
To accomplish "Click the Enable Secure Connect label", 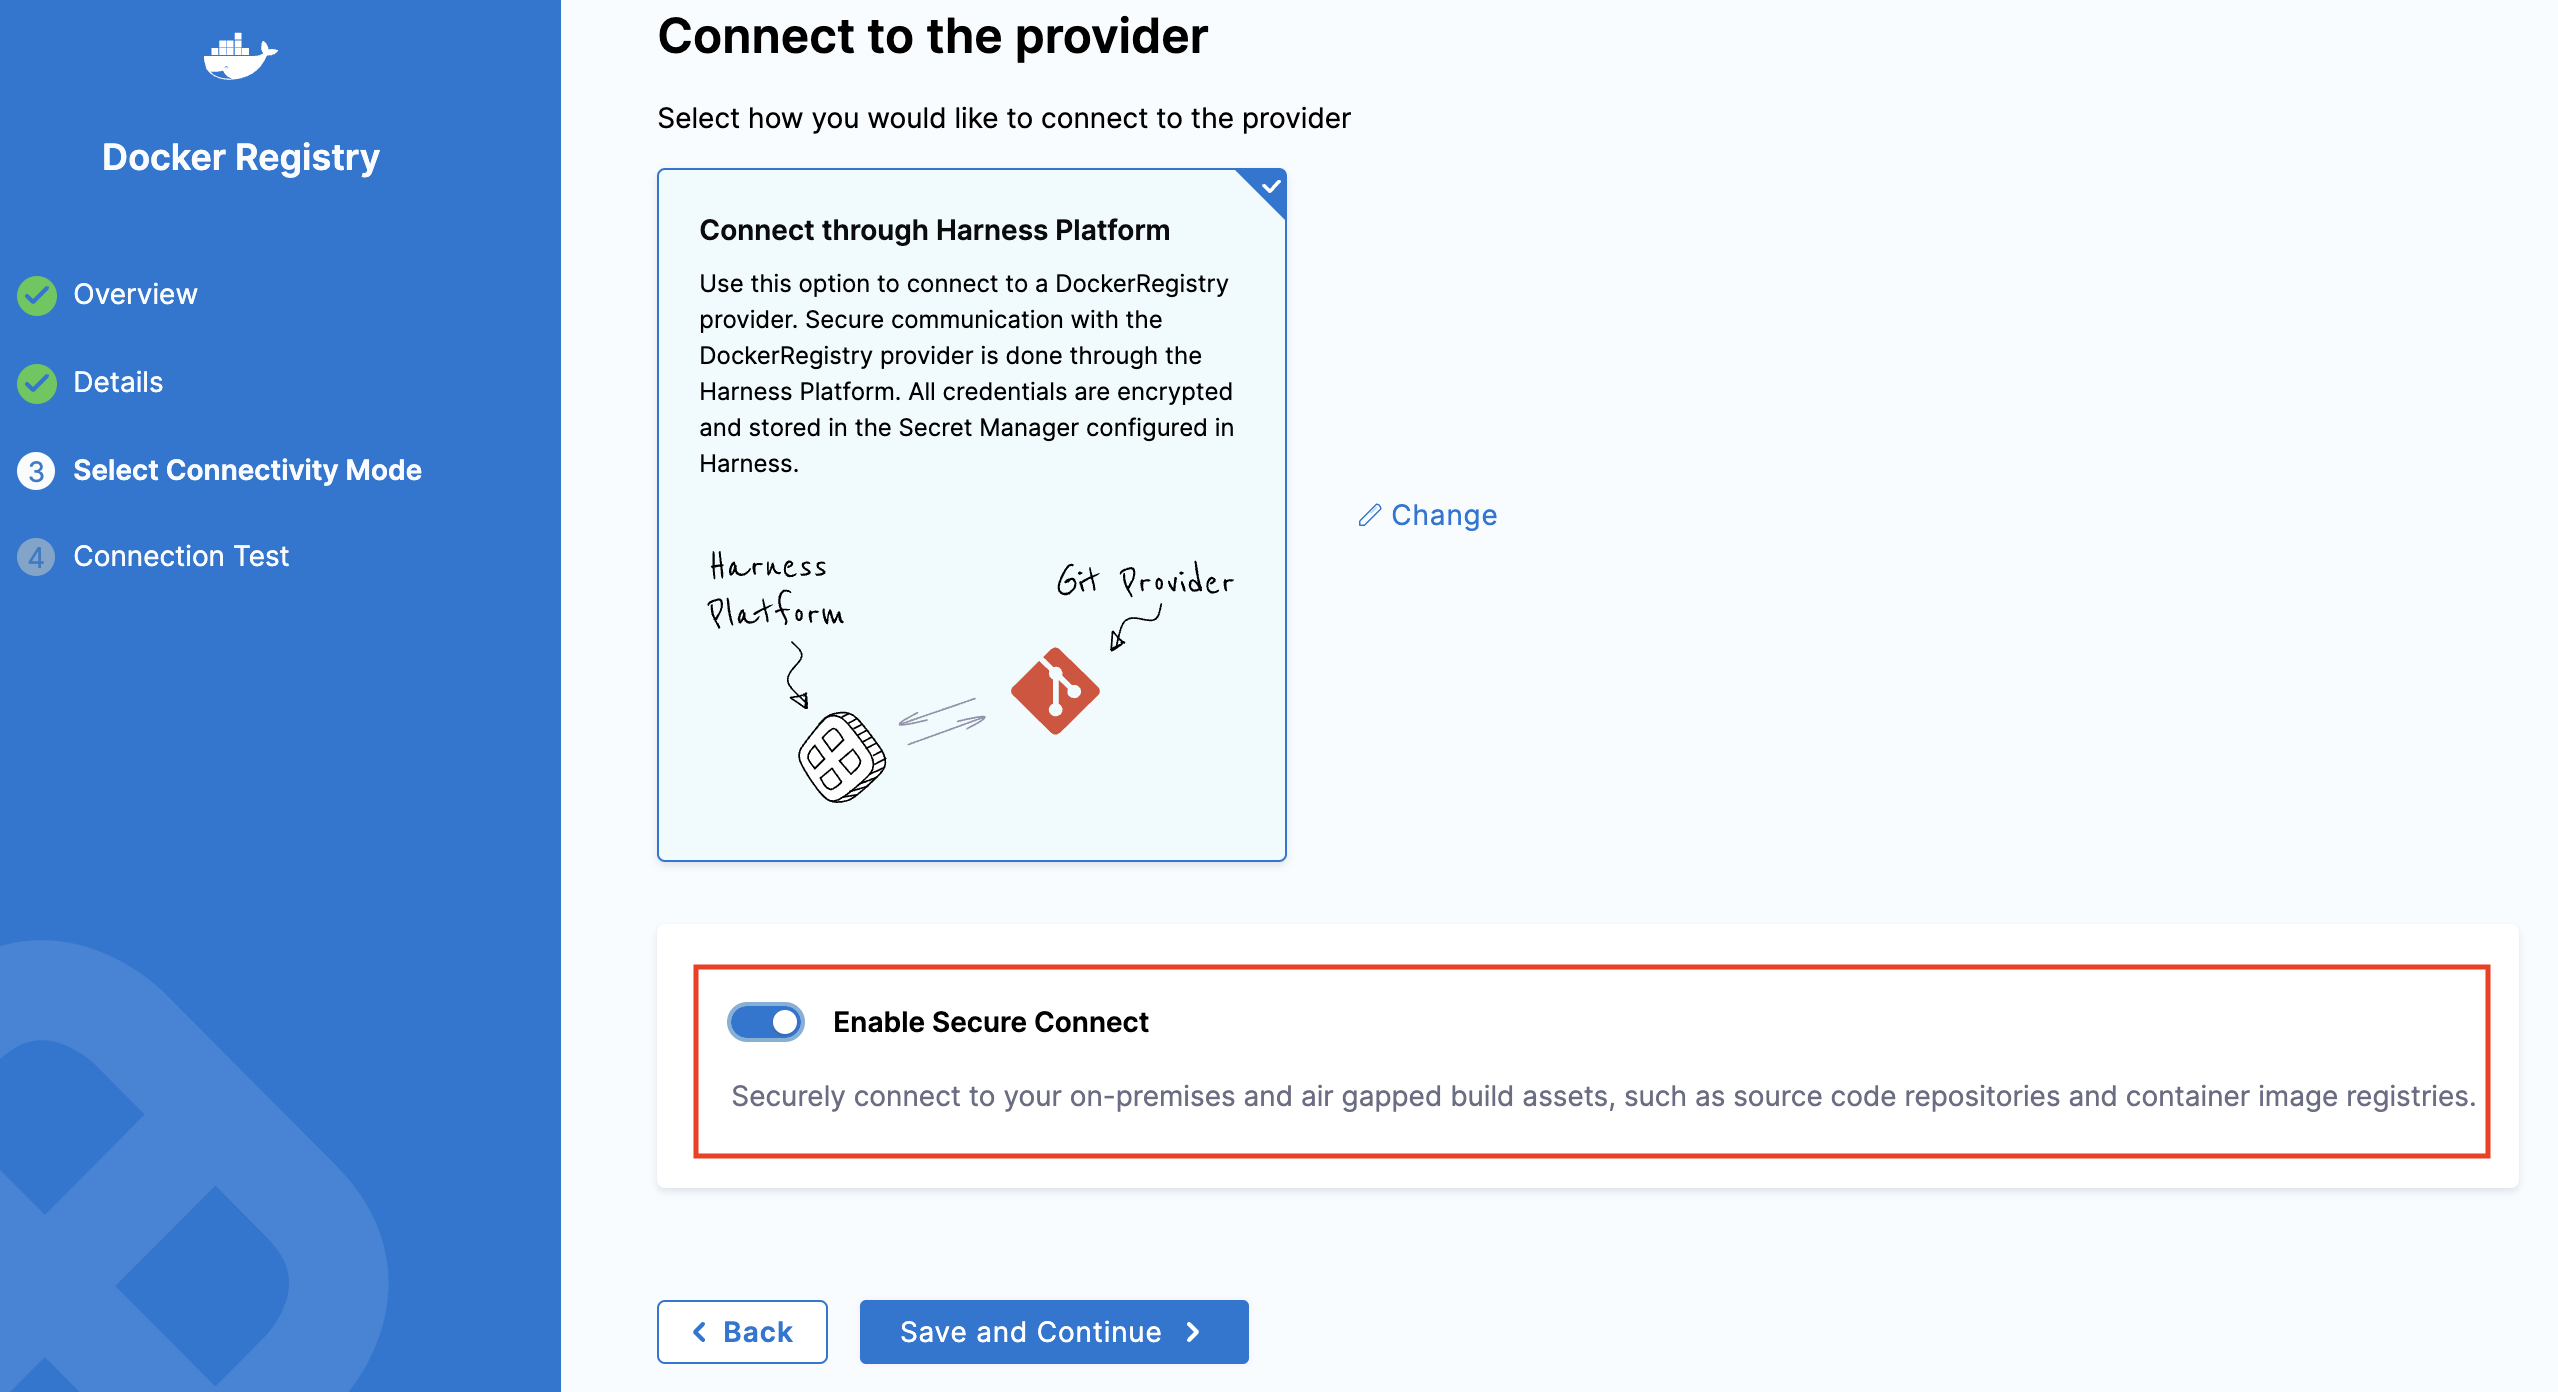I will (990, 1022).
